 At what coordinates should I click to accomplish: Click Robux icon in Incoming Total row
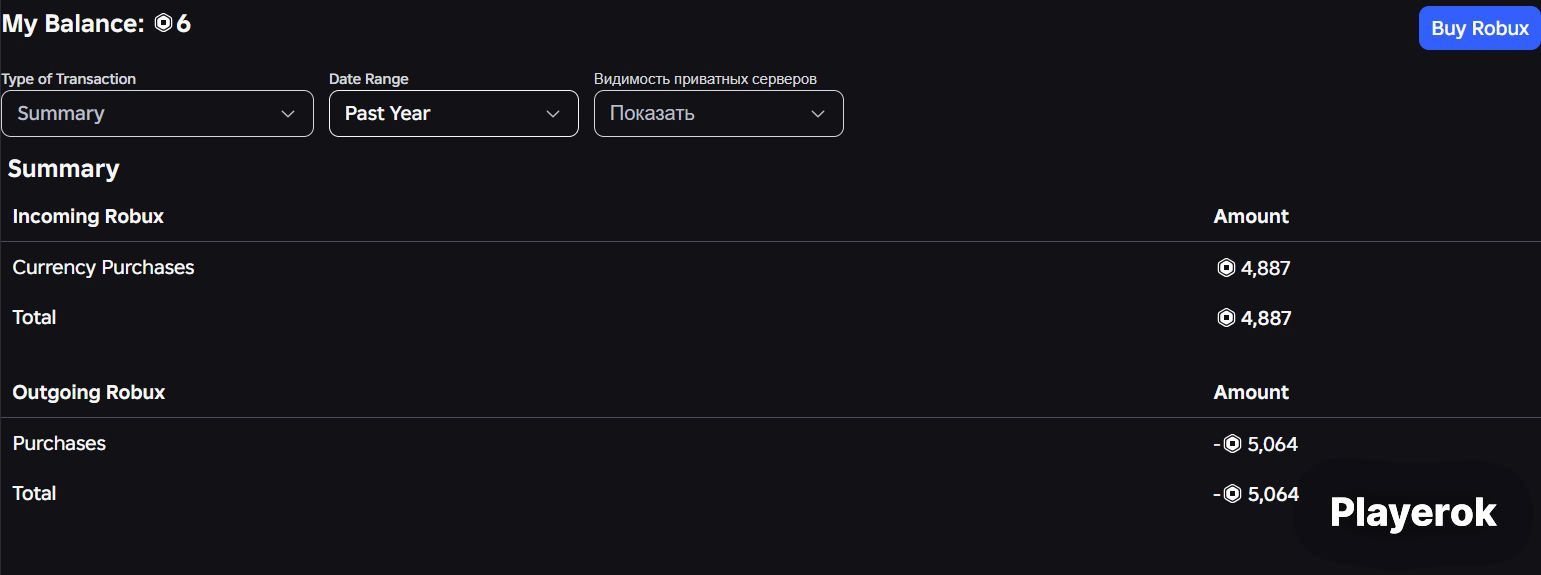click(x=1226, y=318)
